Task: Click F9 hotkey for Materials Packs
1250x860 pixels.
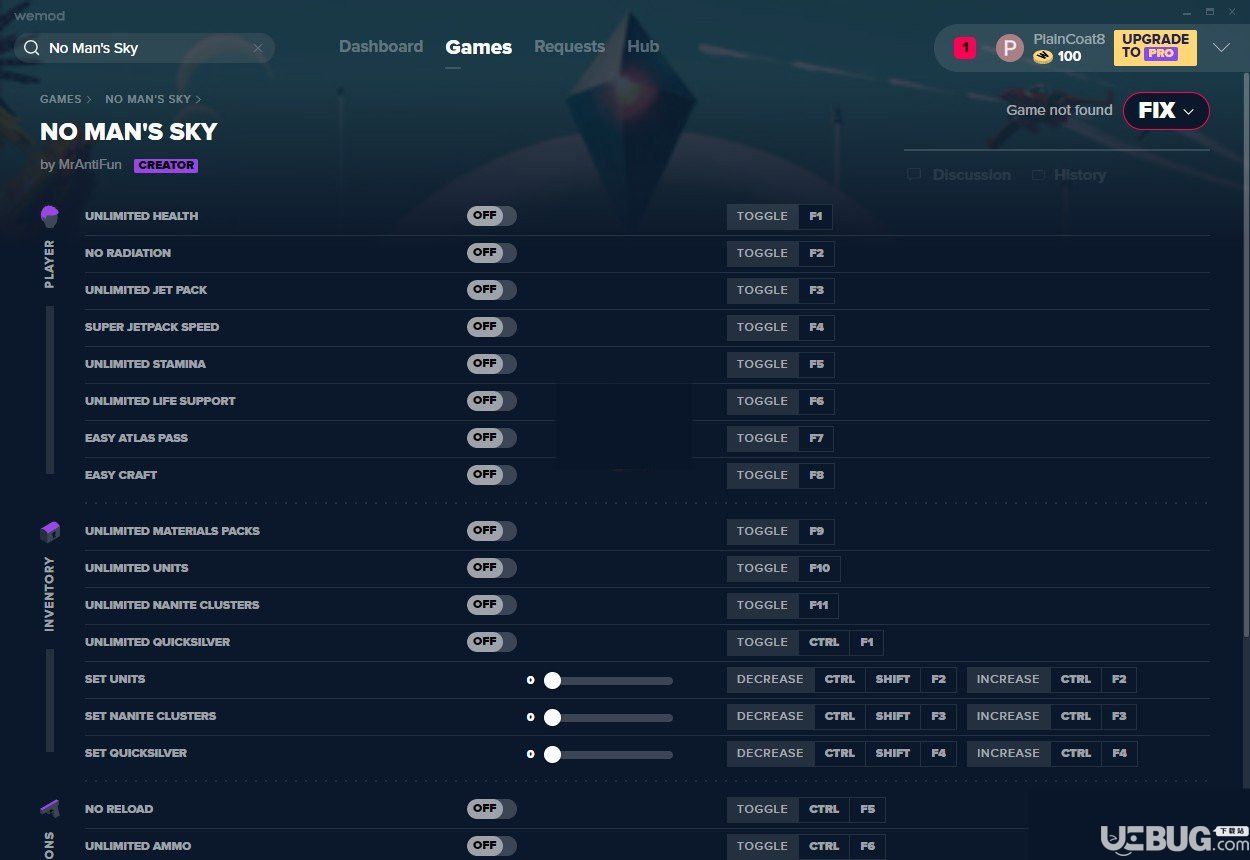Action: click(816, 531)
